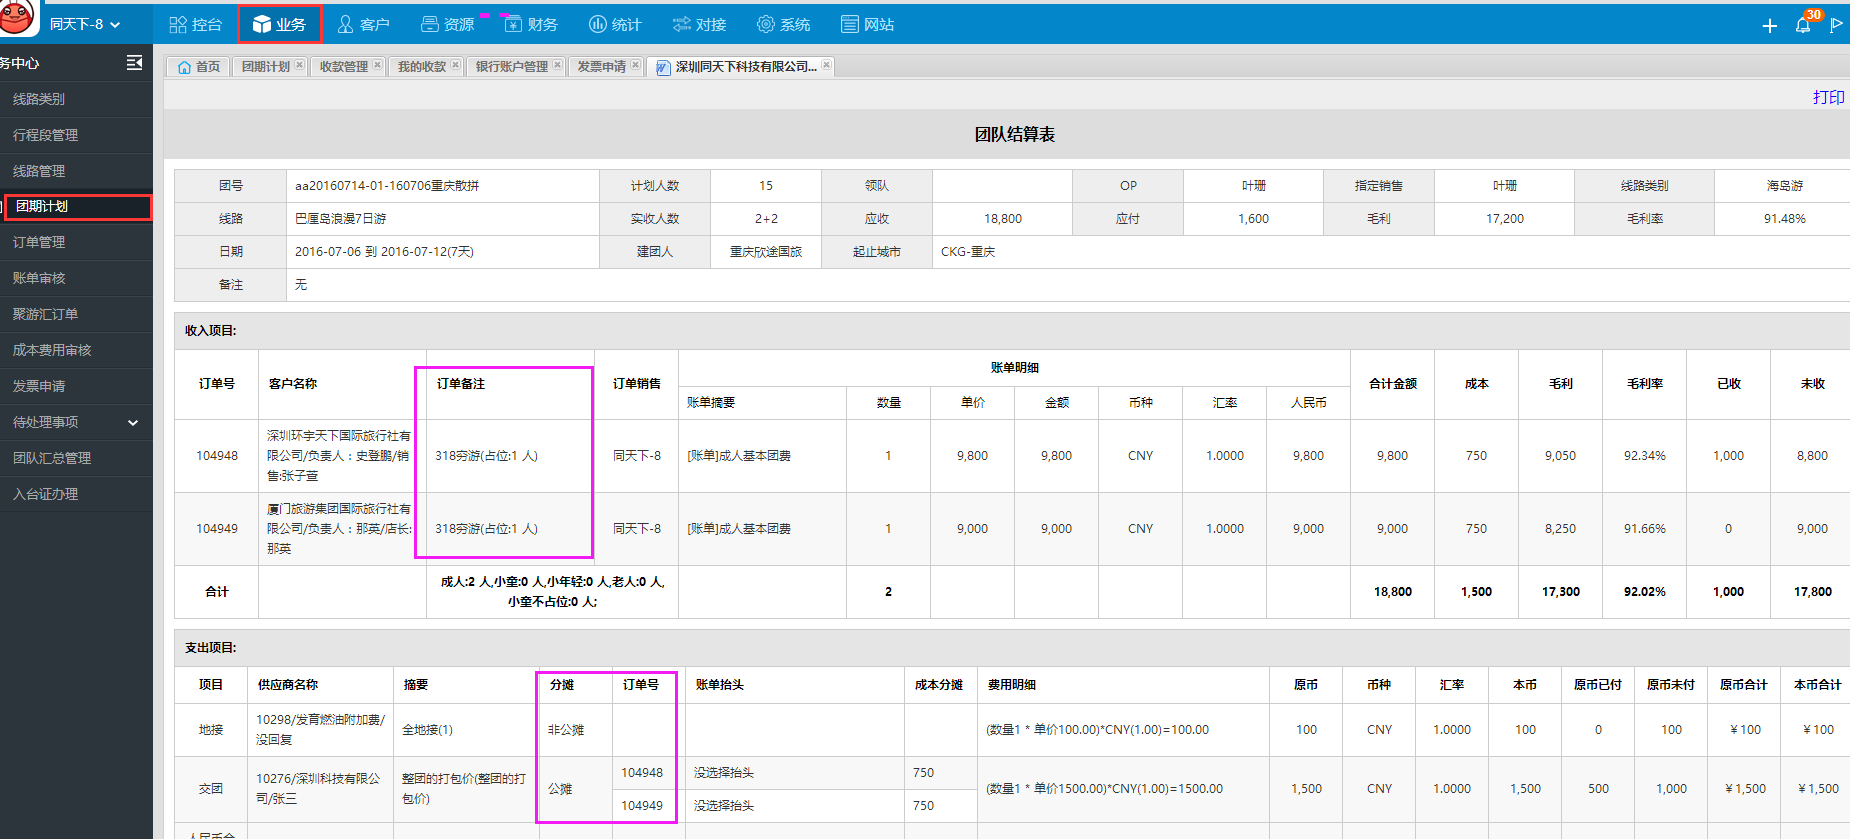Click the 团队结算表 title
Image resolution: width=1850 pixels, height=839 pixels.
(1014, 134)
